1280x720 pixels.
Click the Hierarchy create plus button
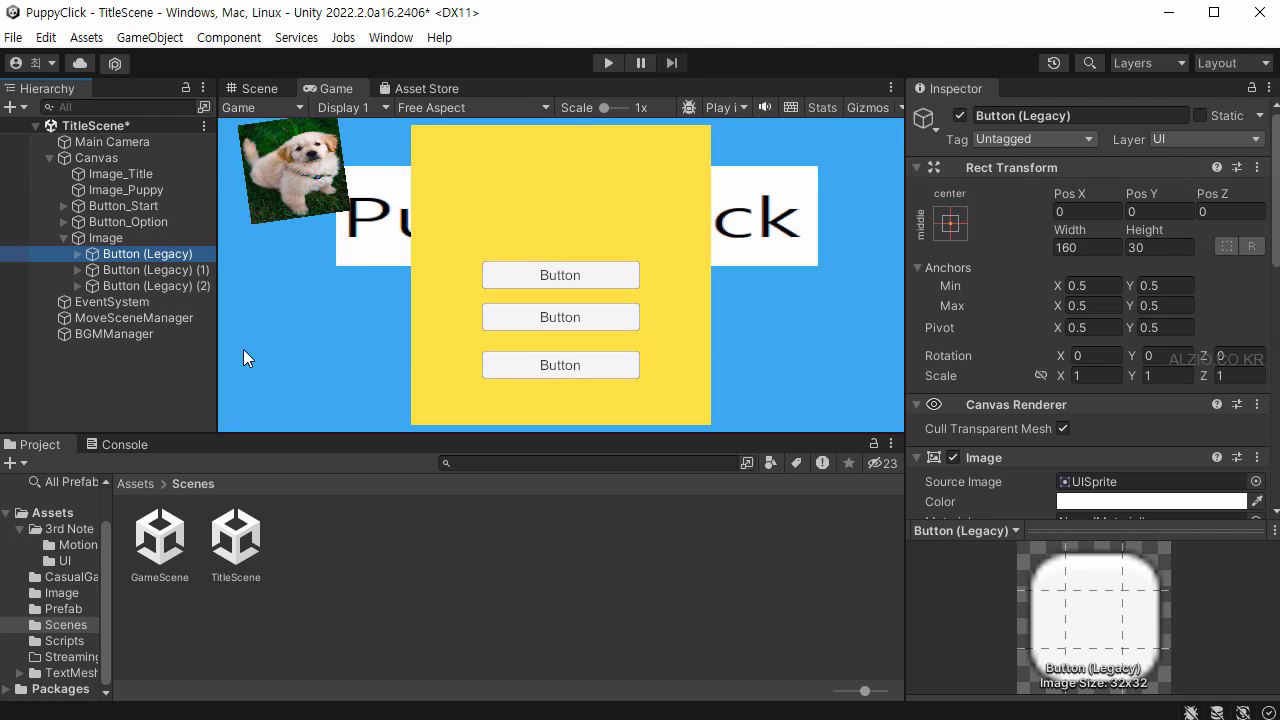pos(14,107)
